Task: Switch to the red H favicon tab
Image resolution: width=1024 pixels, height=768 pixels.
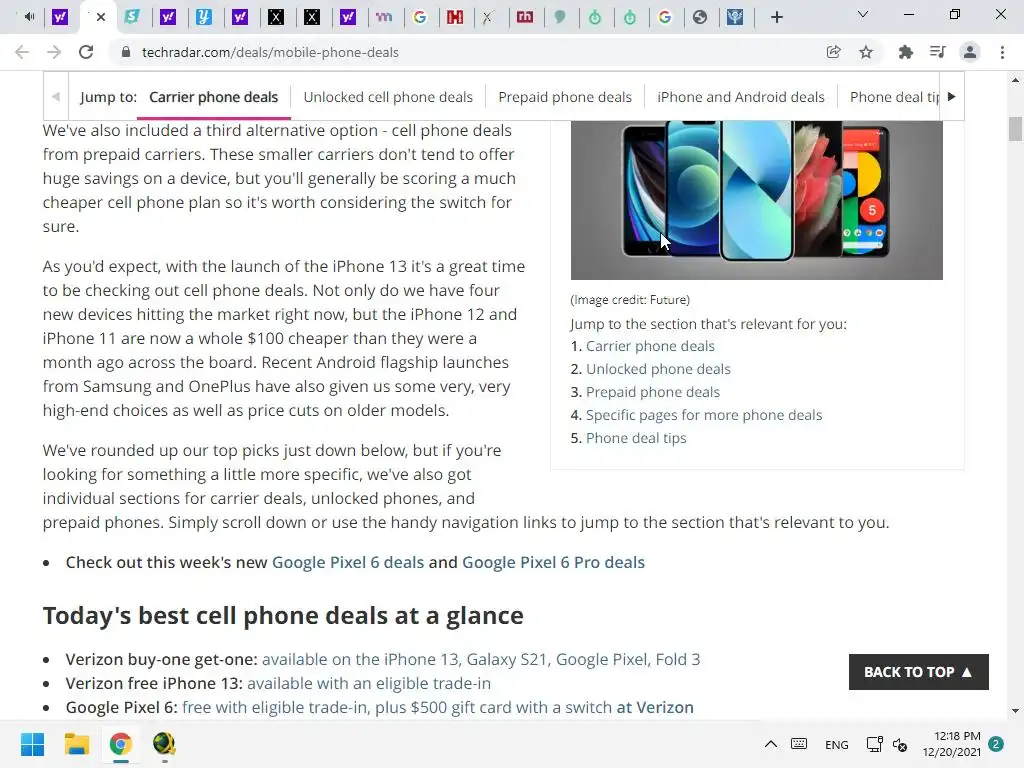Action: [455, 17]
